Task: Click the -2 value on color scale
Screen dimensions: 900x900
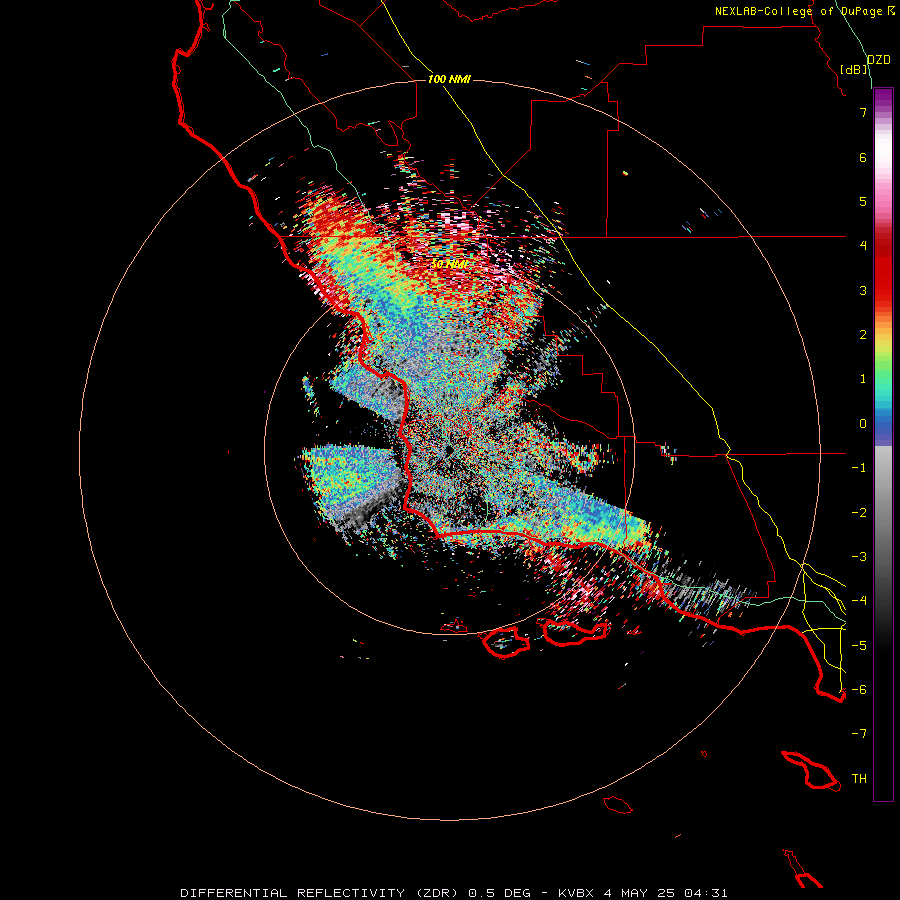Action: [x=859, y=513]
